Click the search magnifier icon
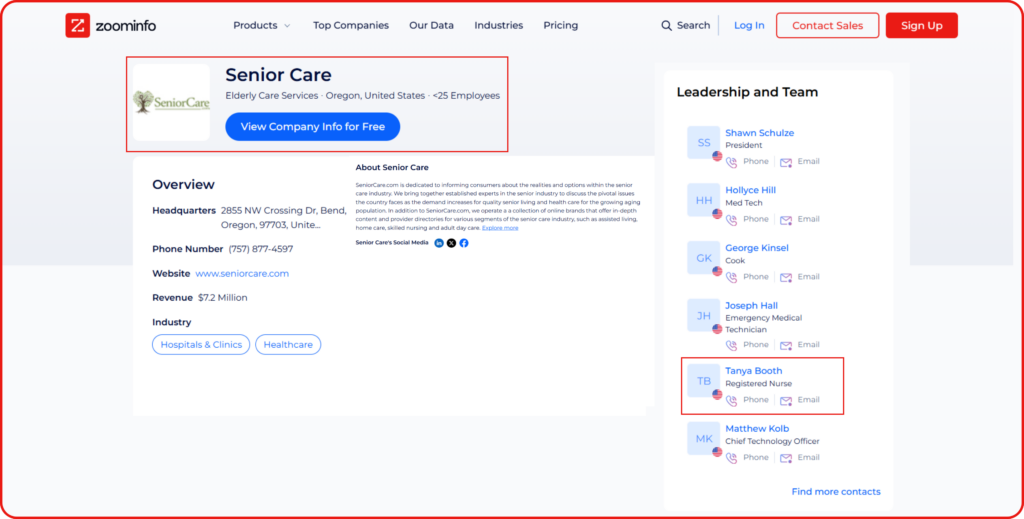This screenshot has height=519, width=1024. tap(666, 25)
